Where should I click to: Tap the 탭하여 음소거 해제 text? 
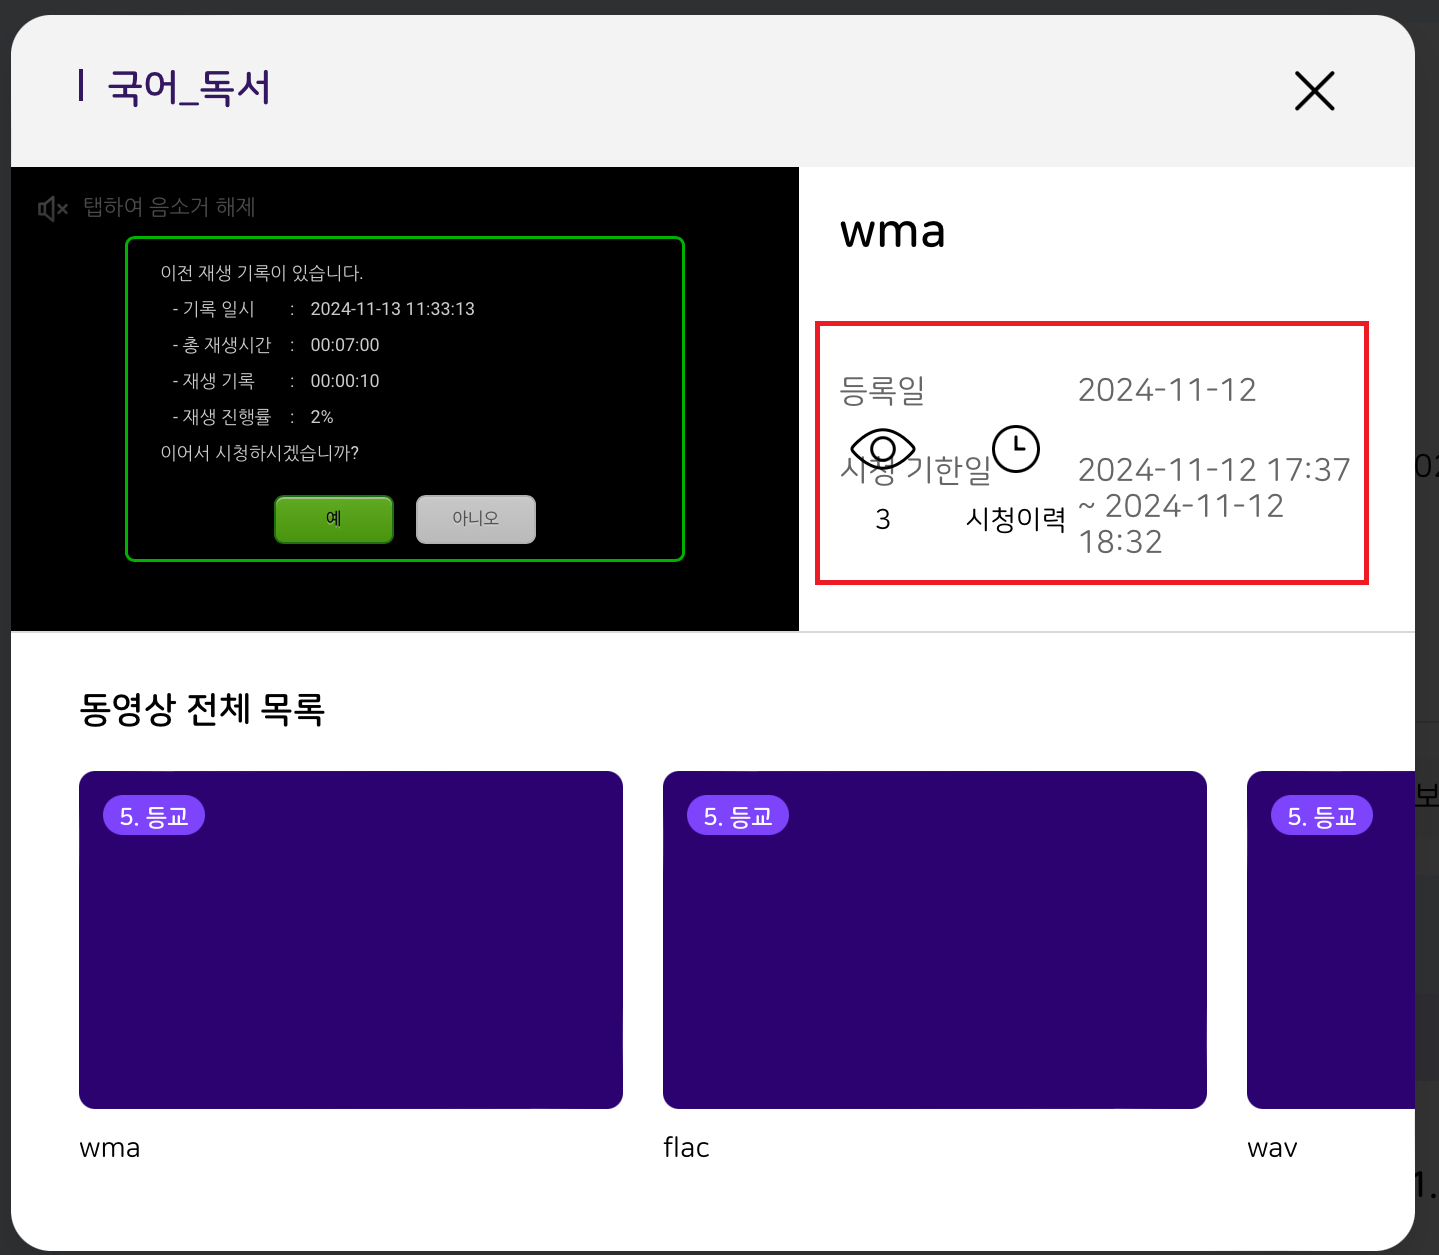point(169,207)
